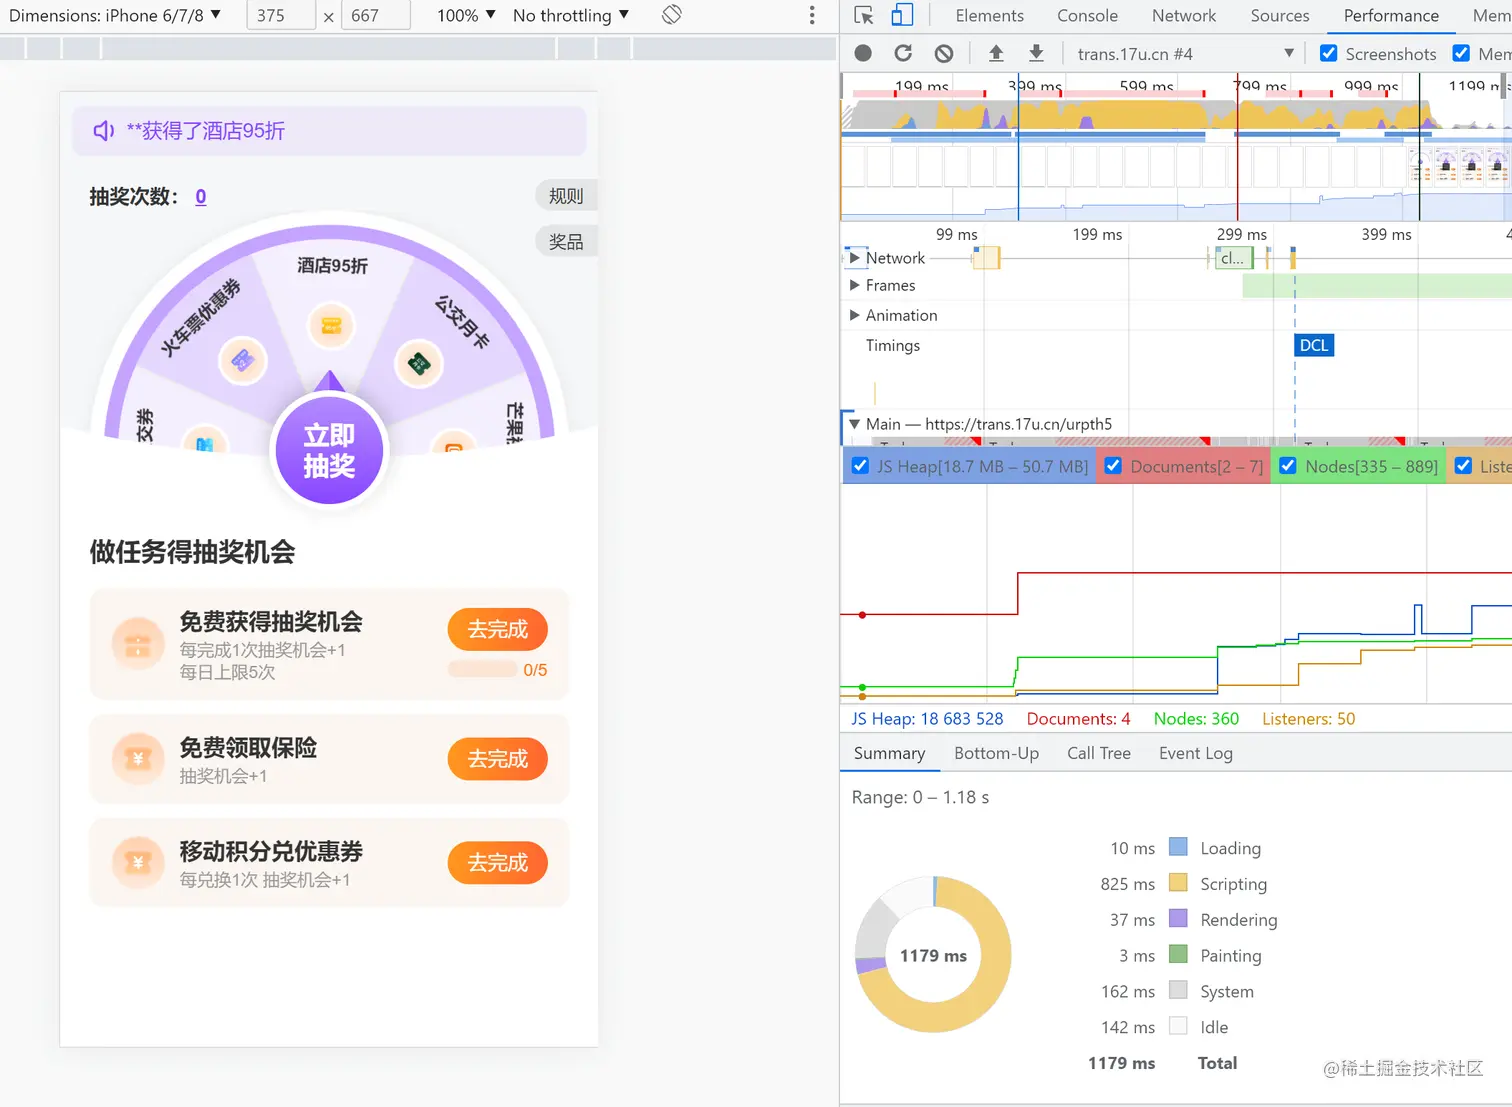Uncheck the Documents counter checkbox

[1113, 466]
